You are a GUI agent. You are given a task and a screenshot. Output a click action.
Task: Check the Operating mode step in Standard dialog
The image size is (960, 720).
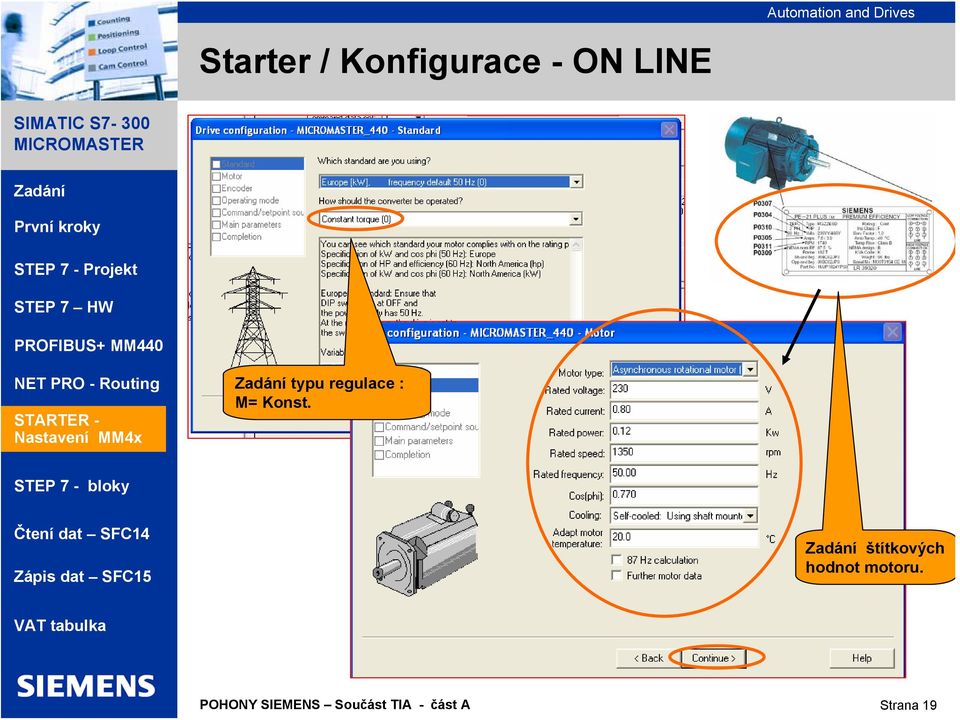216,201
